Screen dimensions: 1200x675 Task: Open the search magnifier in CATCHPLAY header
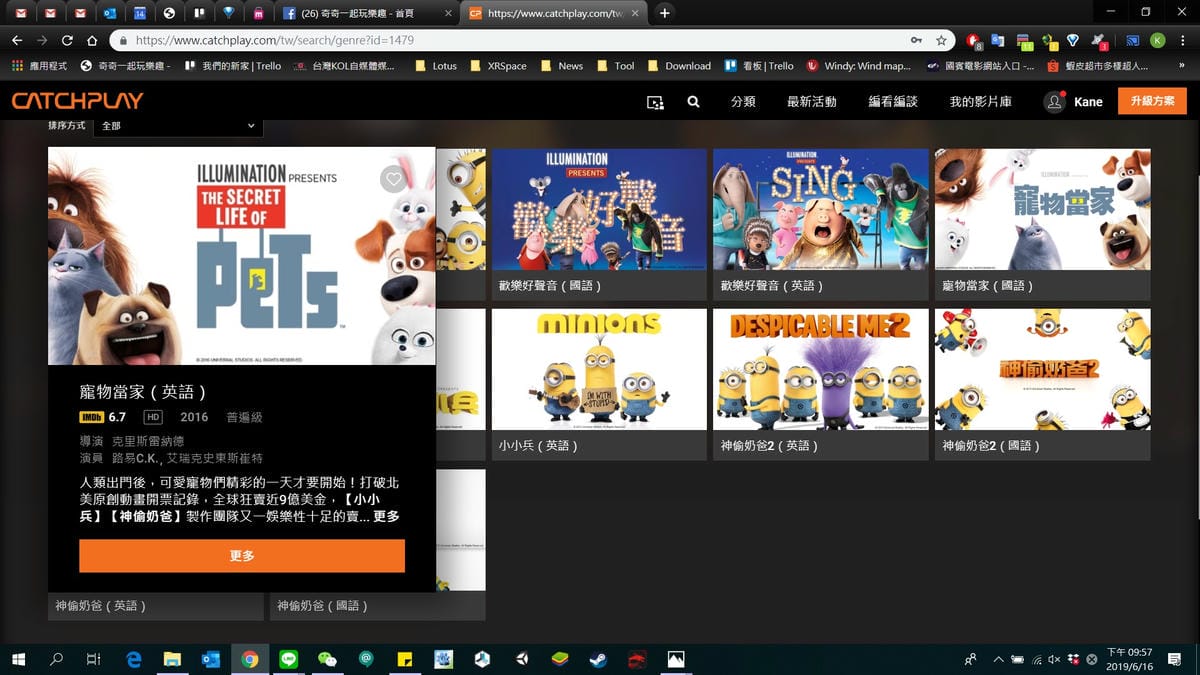click(x=694, y=102)
